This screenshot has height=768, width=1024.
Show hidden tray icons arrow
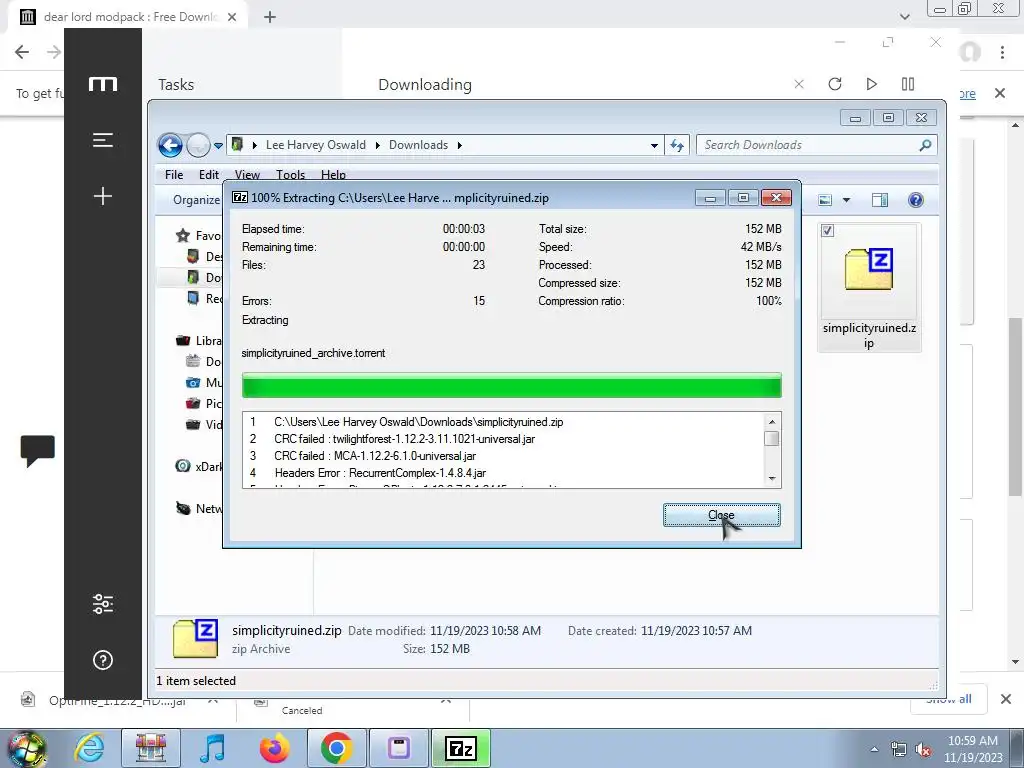pos(874,749)
